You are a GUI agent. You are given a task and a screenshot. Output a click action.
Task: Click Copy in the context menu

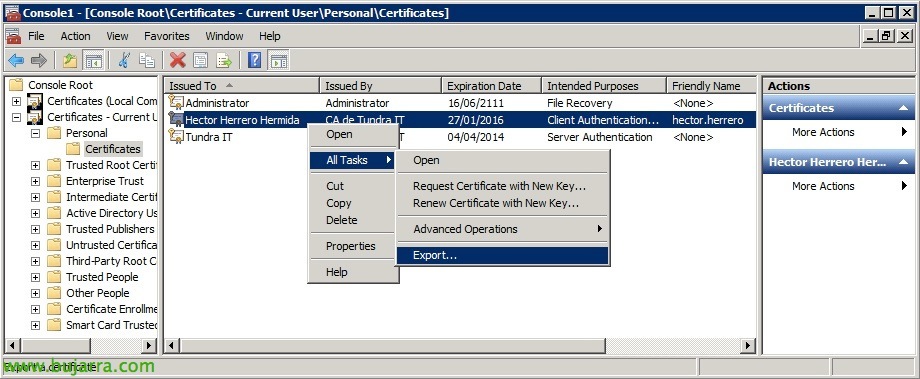point(353,203)
